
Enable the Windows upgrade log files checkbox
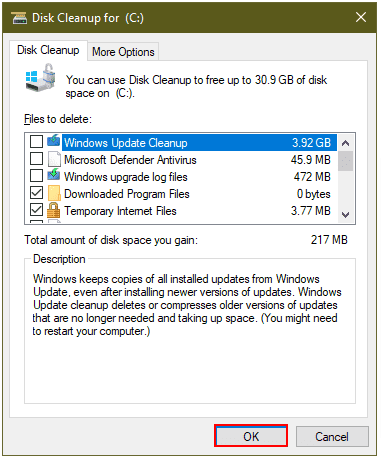click(x=36, y=176)
